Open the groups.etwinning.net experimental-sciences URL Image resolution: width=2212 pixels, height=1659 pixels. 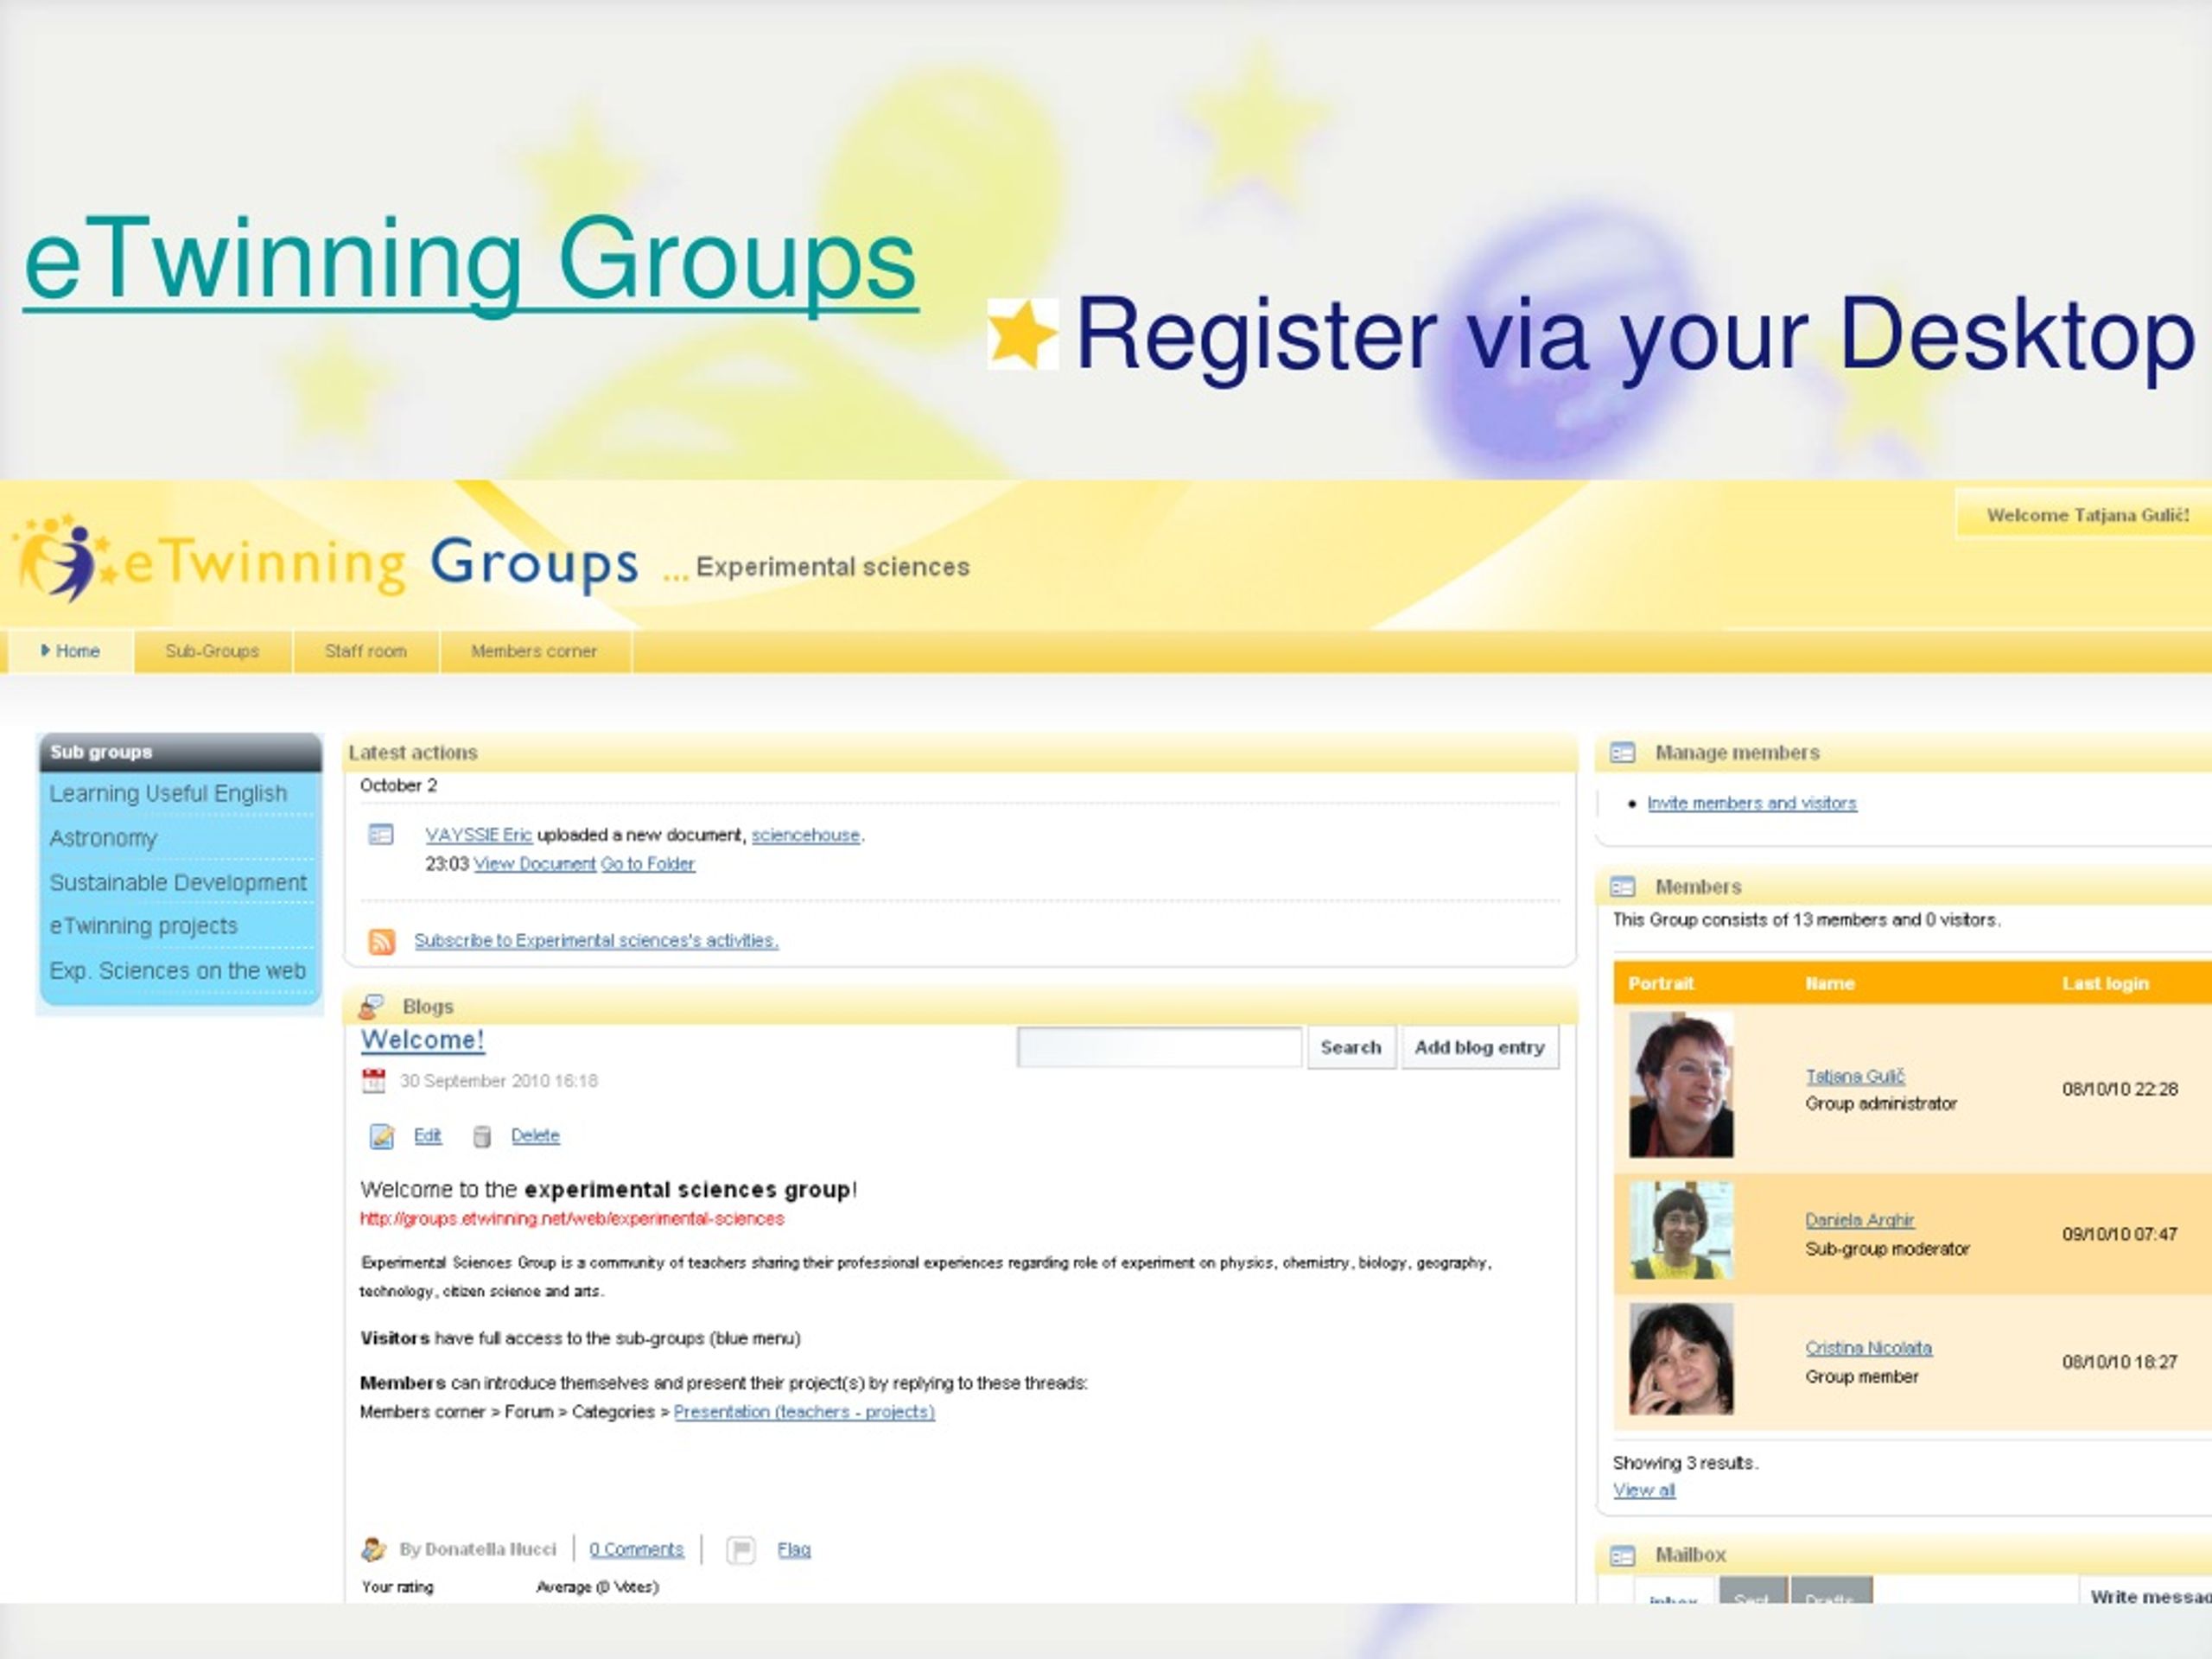pyautogui.click(x=572, y=1219)
